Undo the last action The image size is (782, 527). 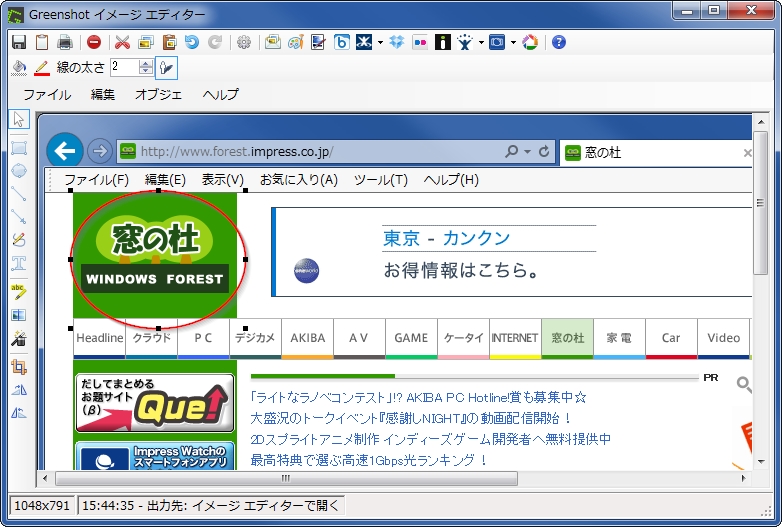pyautogui.click(x=192, y=42)
